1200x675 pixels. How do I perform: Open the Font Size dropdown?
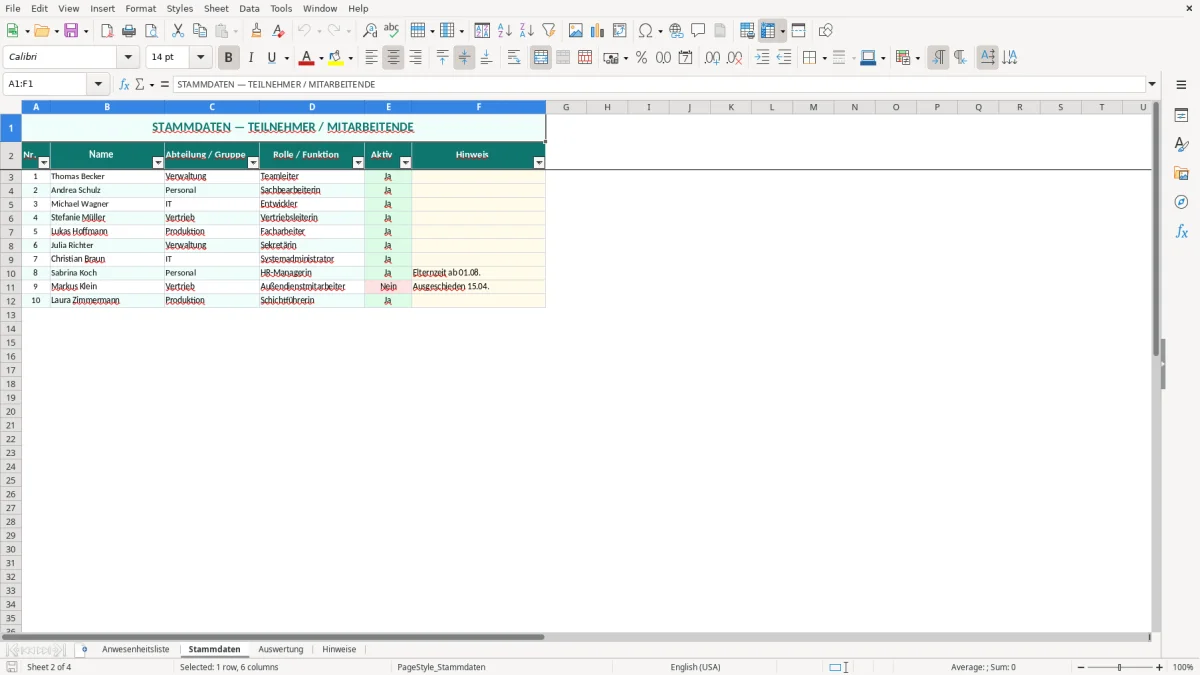click(201, 58)
